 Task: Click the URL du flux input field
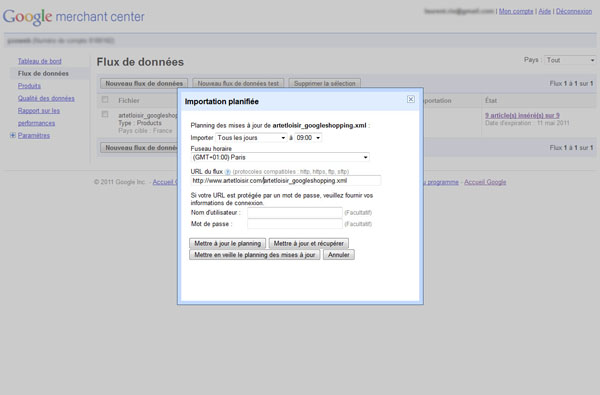coord(285,181)
